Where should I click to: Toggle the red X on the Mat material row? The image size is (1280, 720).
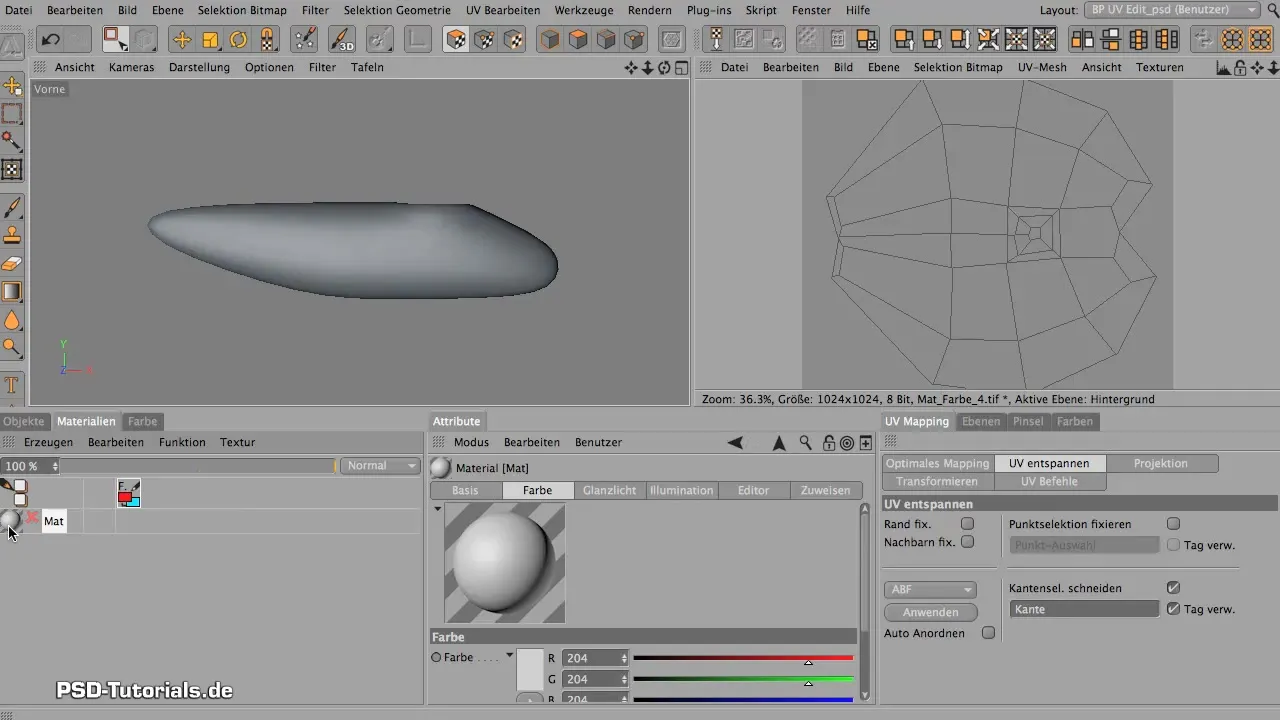32,518
